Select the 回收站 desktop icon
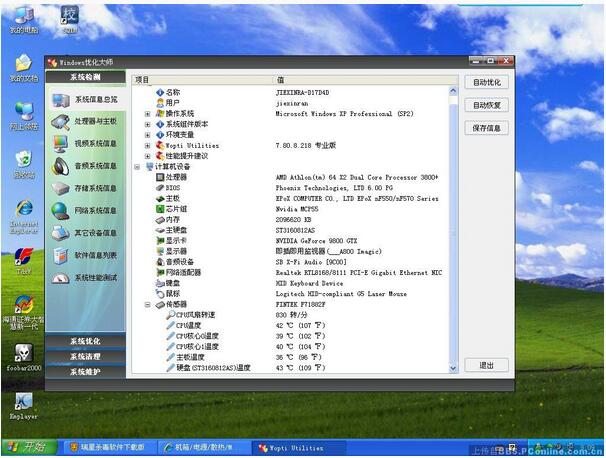Screen dimensions: 606x458 point(24,164)
